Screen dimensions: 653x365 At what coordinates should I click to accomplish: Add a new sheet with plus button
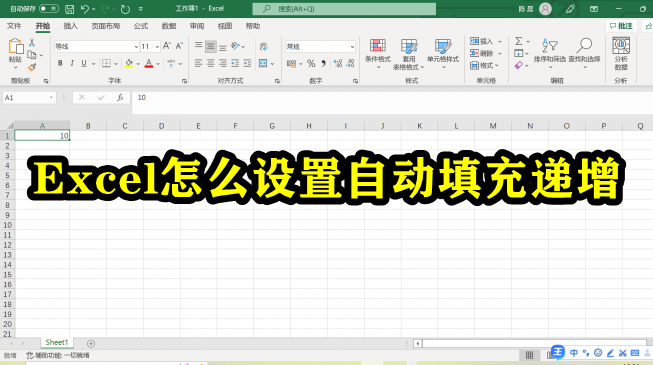(x=91, y=343)
